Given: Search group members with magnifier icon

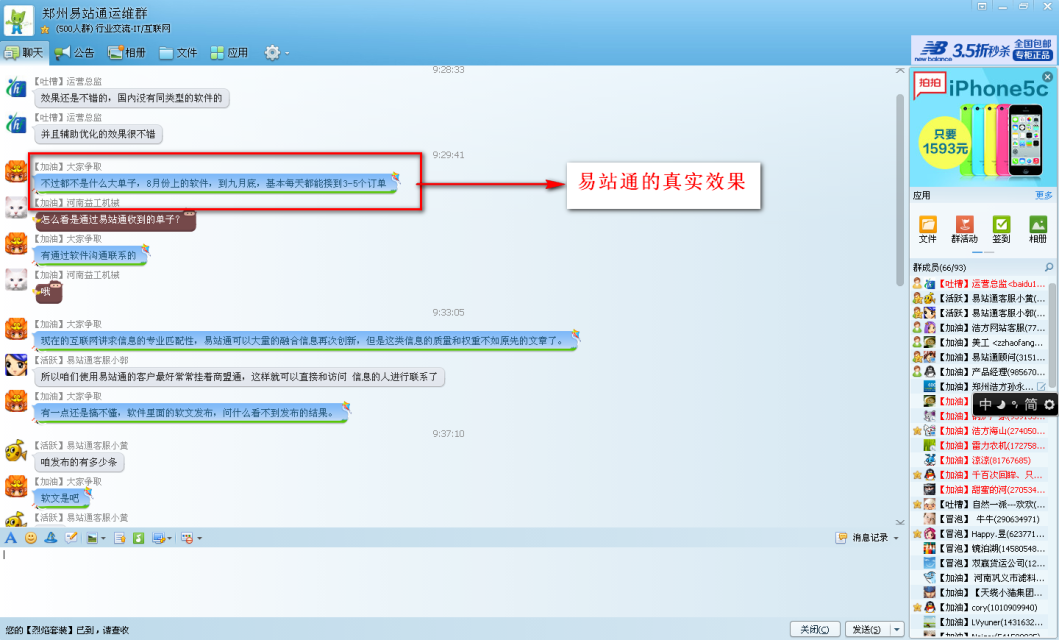Looking at the screenshot, I should [x=1048, y=268].
